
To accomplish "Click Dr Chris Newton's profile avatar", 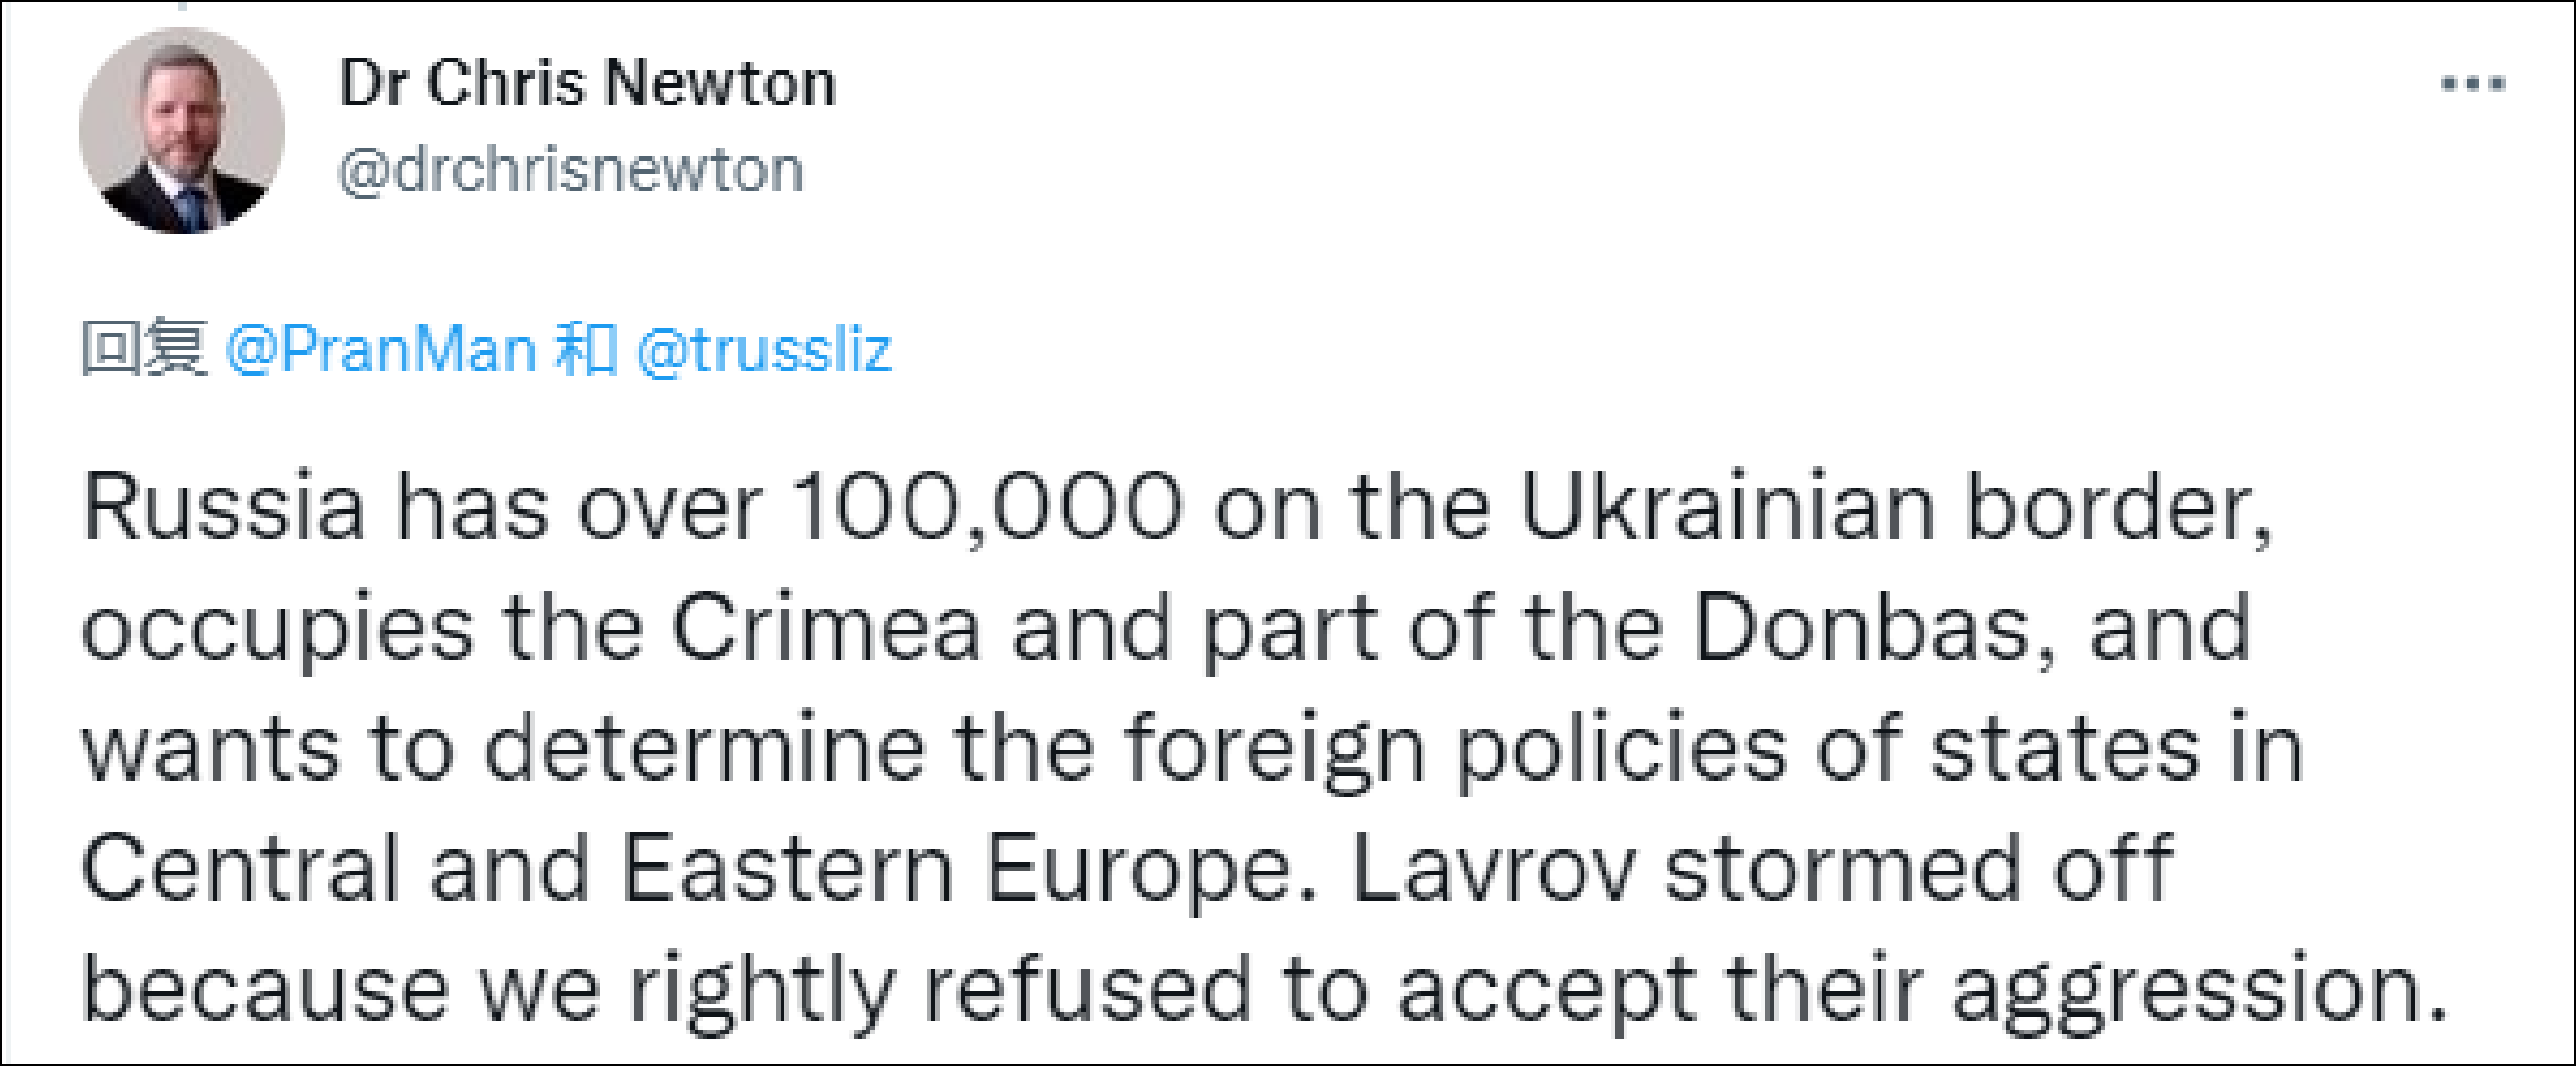I will (182, 131).
